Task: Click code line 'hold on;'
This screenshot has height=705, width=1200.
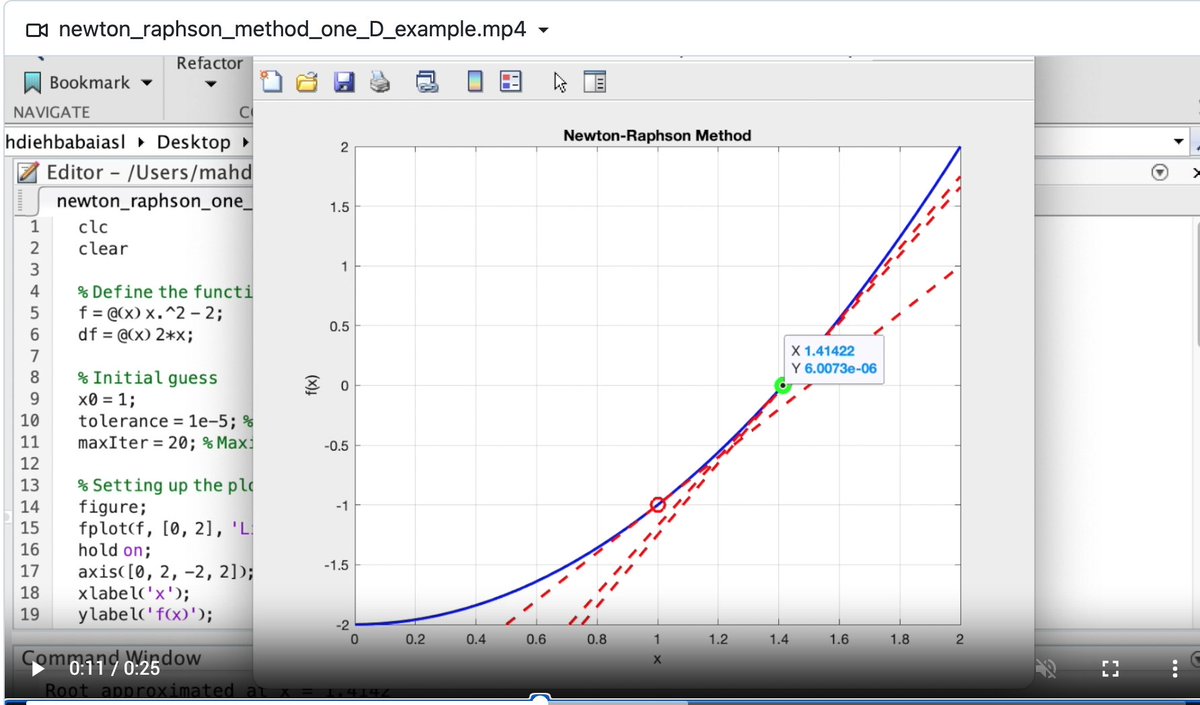Action: click(x=114, y=550)
